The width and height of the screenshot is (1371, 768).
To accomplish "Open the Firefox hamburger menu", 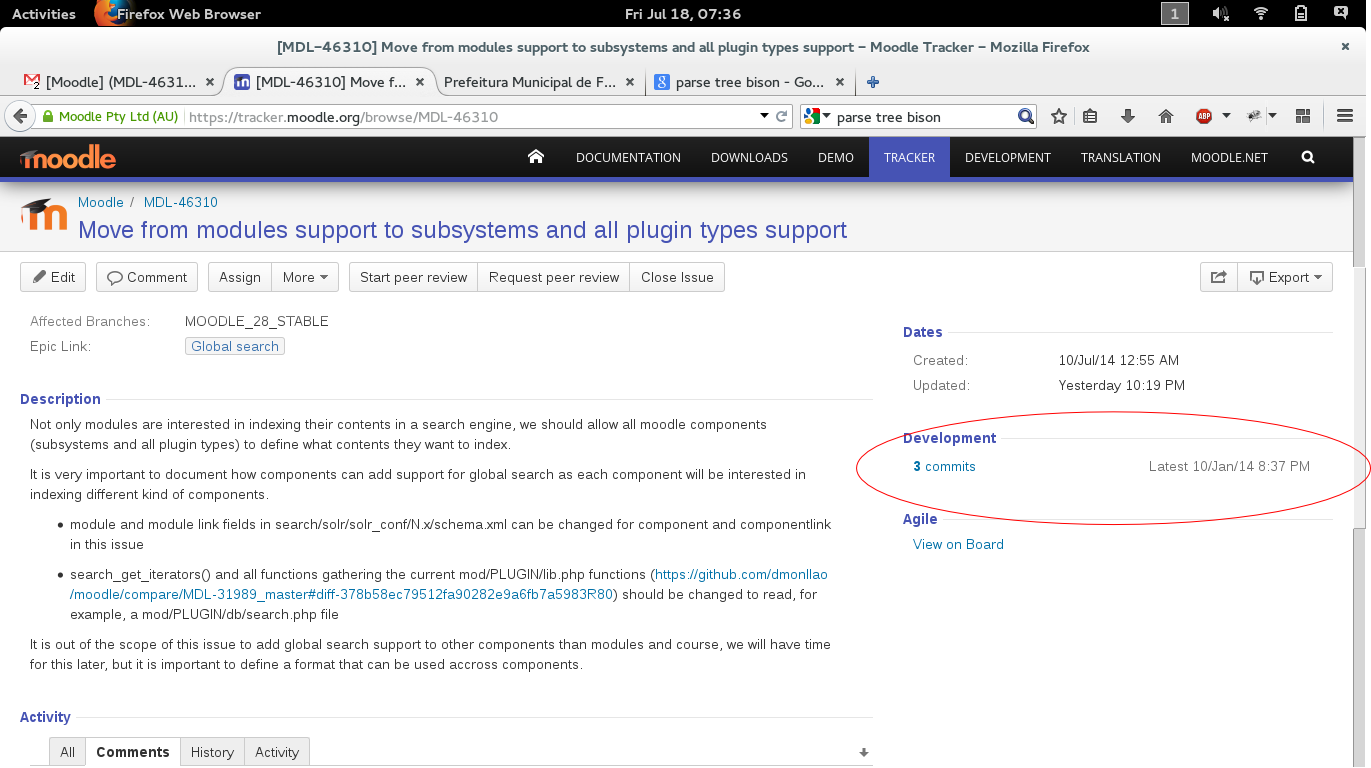I will coord(1345,116).
